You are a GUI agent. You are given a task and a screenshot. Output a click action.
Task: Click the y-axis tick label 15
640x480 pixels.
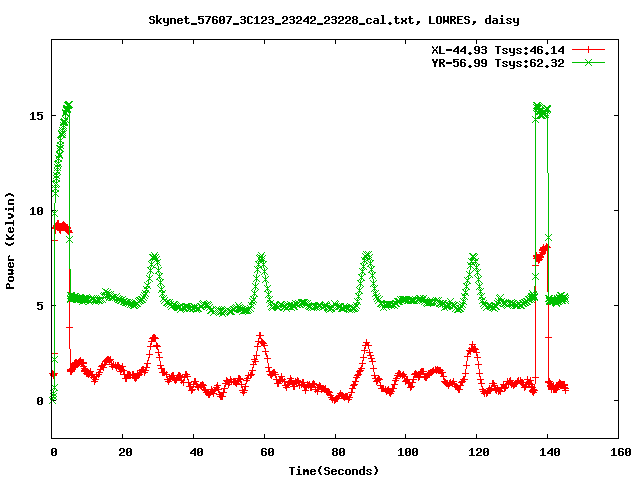pos(36,116)
